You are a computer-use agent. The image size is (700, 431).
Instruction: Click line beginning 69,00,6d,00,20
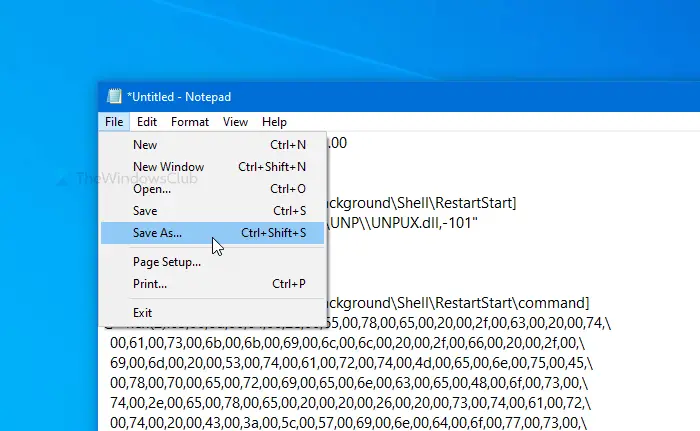tap(351, 363)
